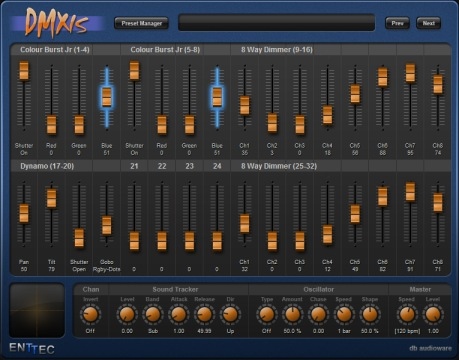Screen dimensions: 459x360
Task: Click the Master Level knob
Action: click(x=433, y=315)
